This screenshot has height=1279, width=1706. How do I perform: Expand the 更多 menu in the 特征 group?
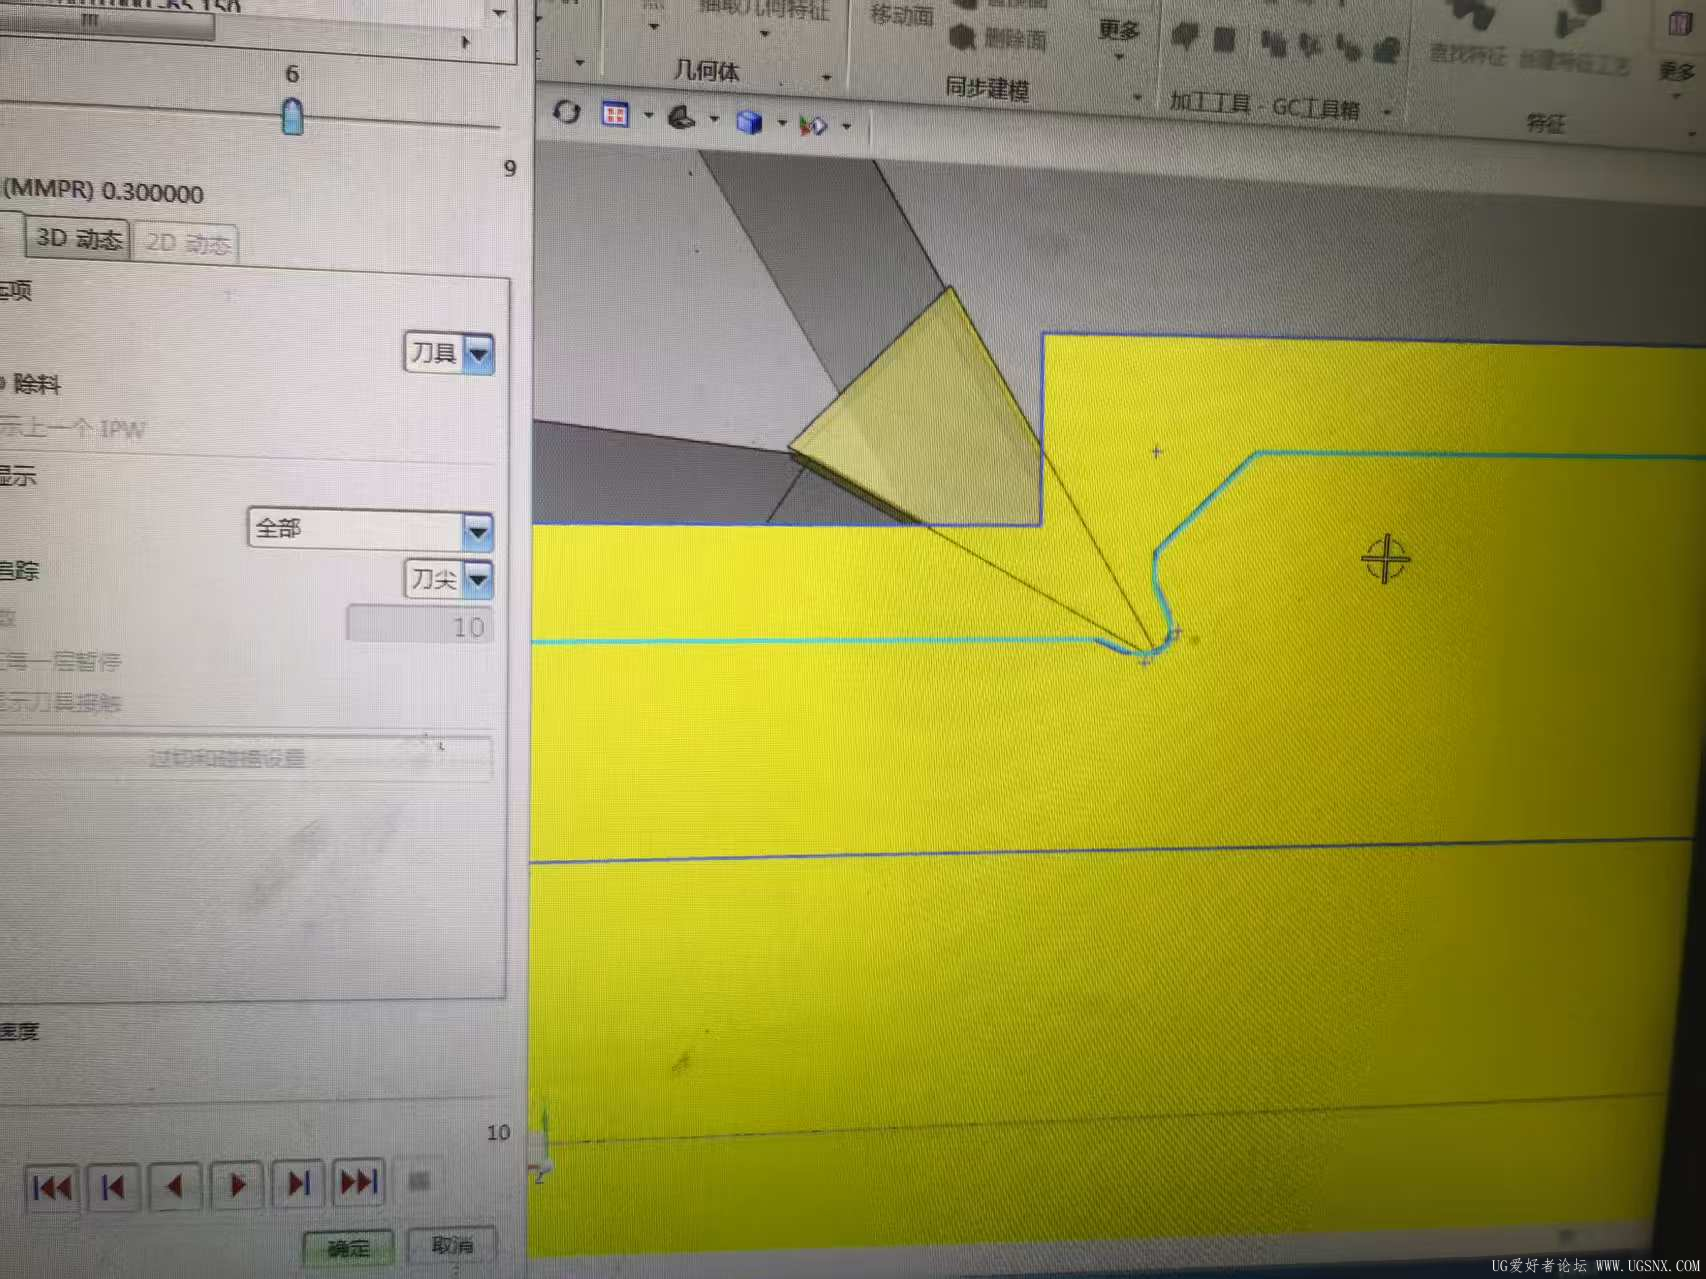tap(1677, 78)
